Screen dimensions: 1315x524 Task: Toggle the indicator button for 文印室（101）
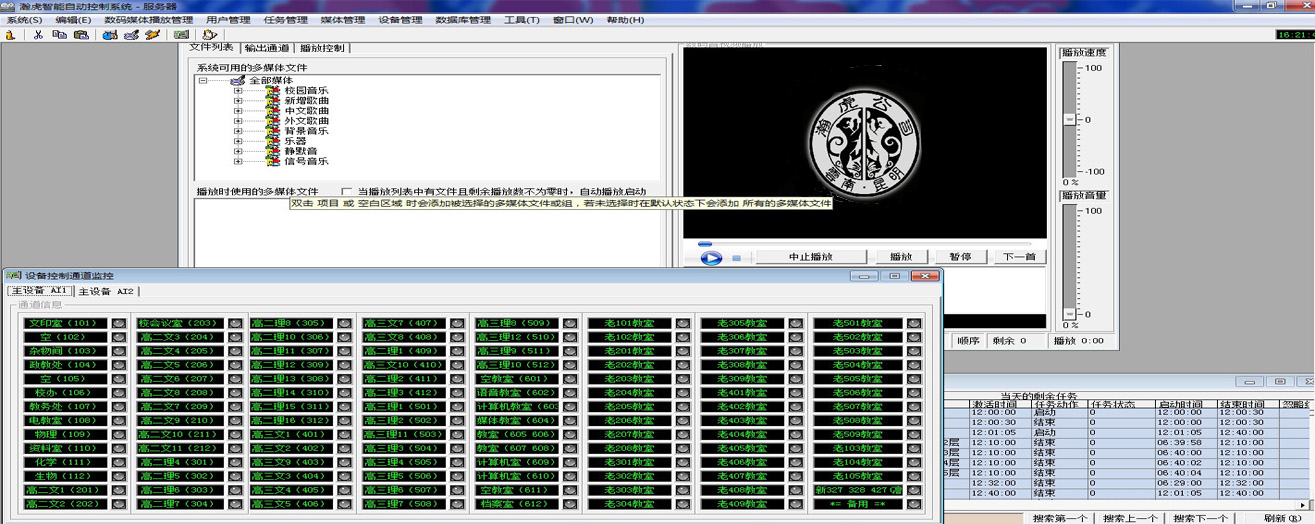[119, 324]
